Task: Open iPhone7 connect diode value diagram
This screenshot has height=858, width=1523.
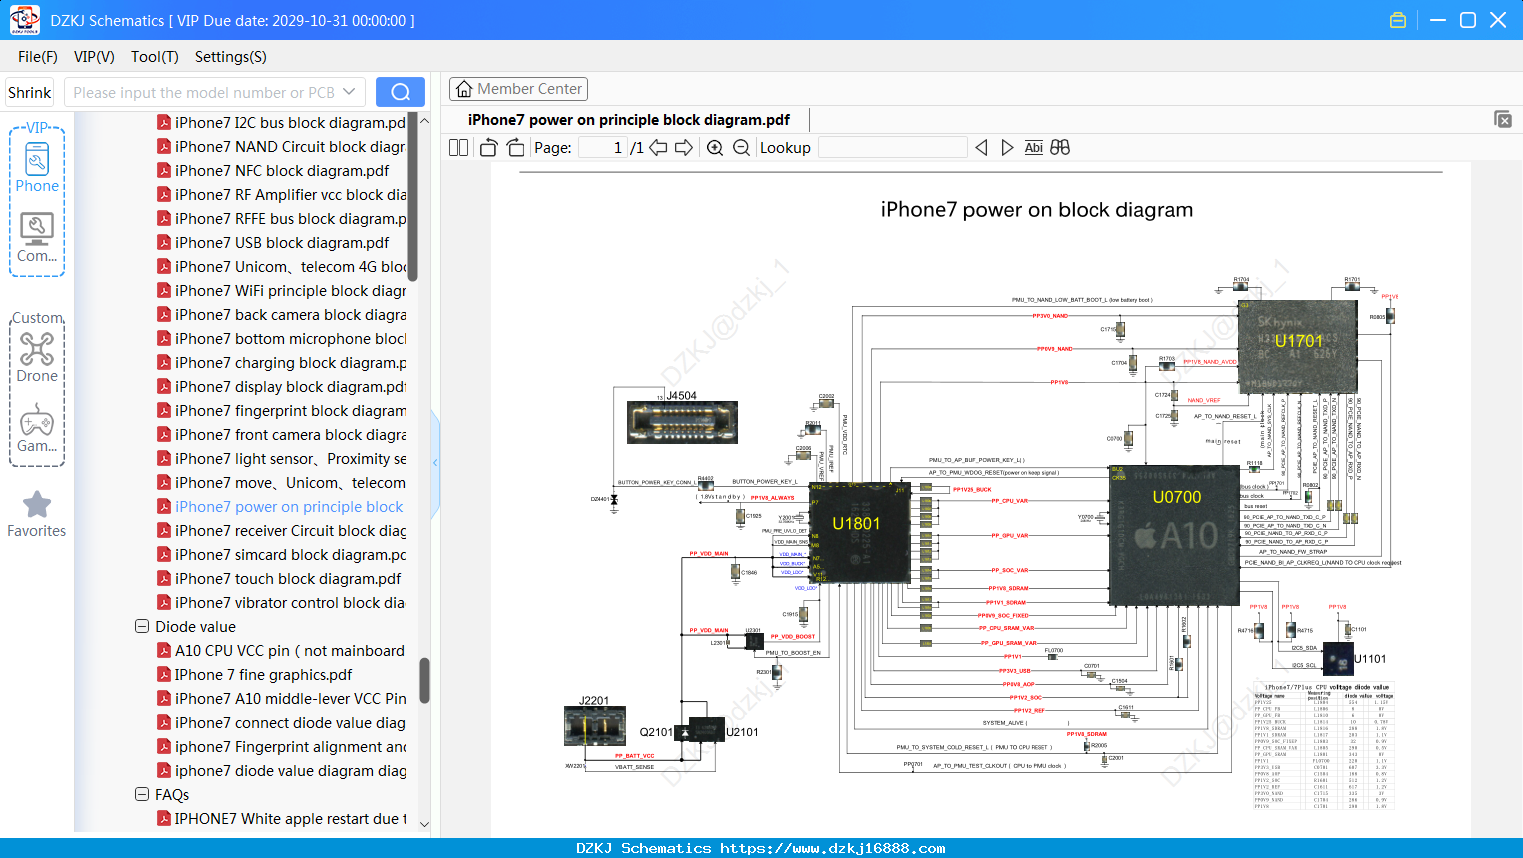Action: click(282, 723)
